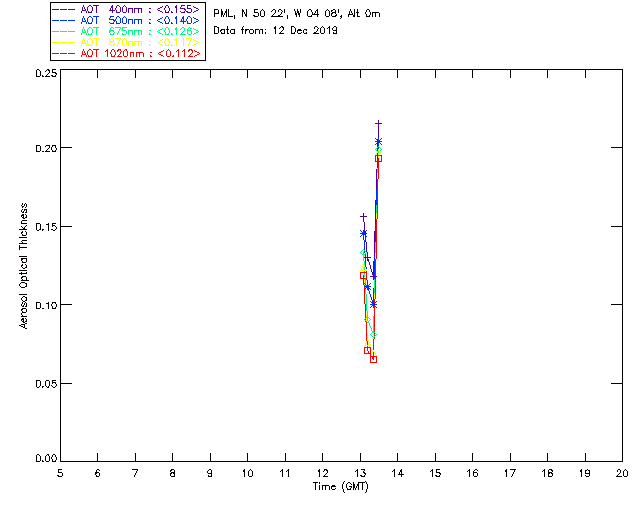The image size is (640, 512).
Task: Click the x-axis tick label 20
Action: coord(622,473)
